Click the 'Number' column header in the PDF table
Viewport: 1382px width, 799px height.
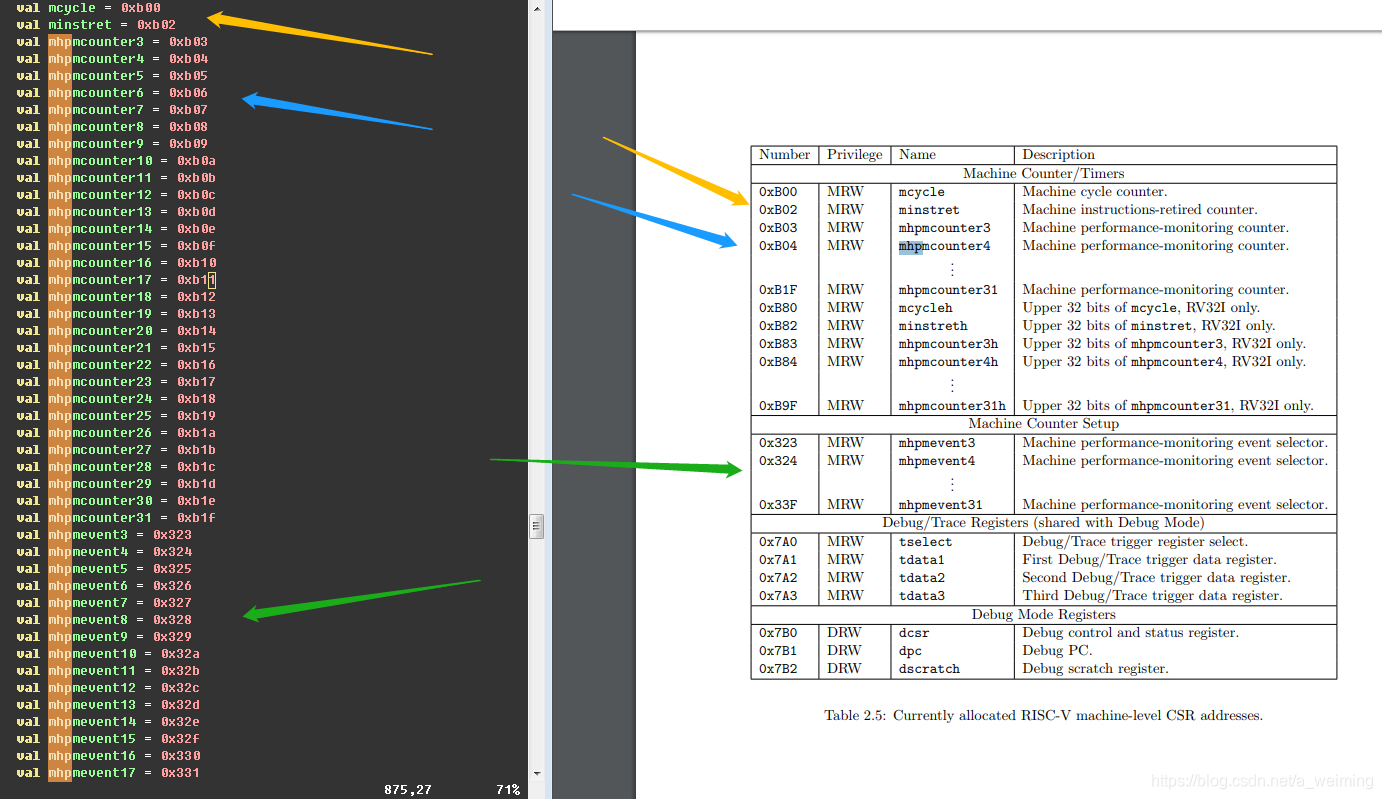(785, 155)
